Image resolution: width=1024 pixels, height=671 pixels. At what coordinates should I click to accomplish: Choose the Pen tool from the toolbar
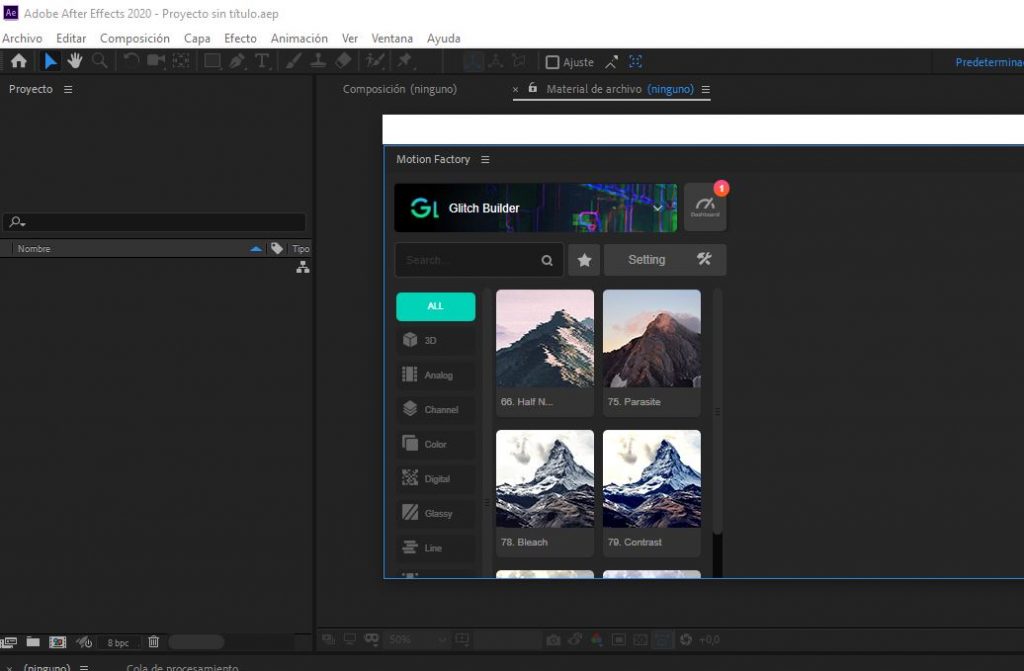237,60
